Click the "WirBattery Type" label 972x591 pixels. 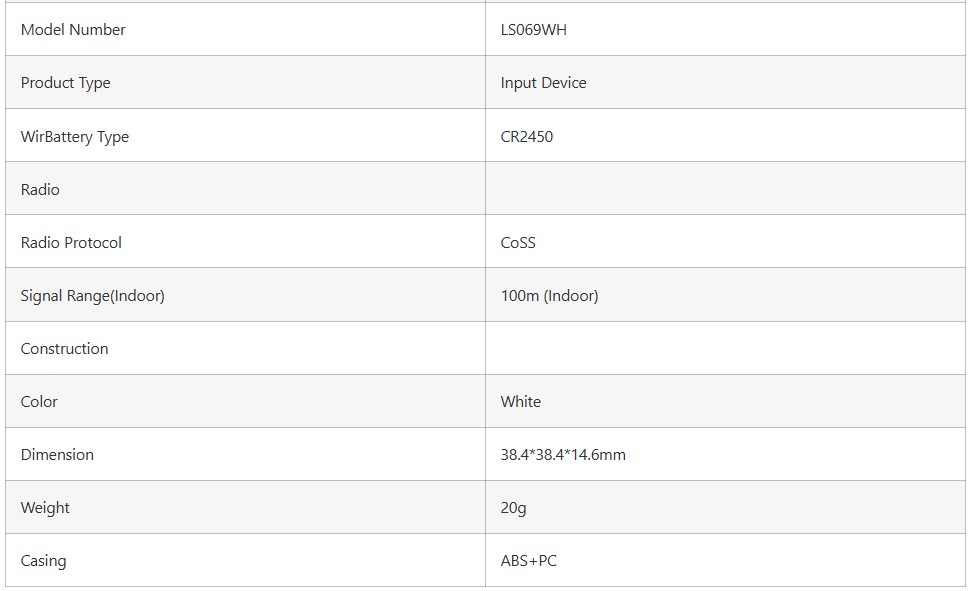(75, 137)
